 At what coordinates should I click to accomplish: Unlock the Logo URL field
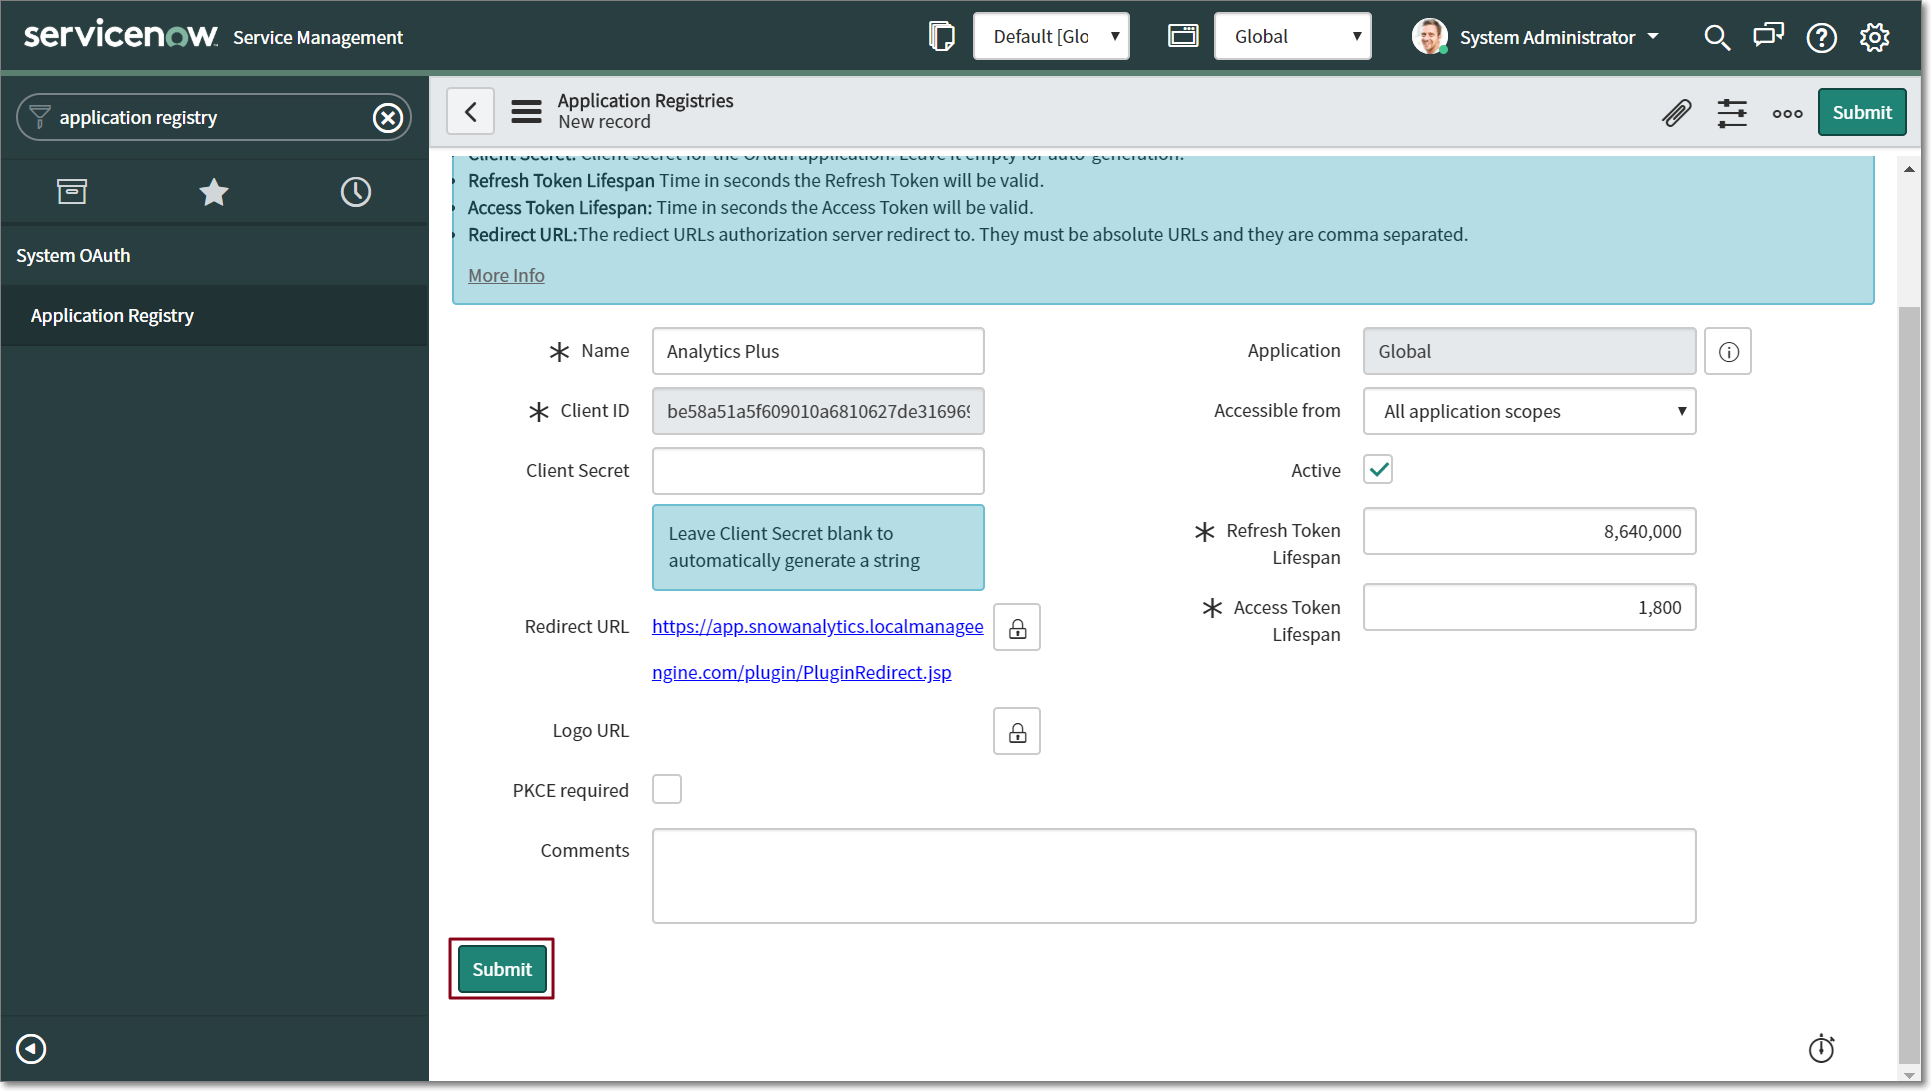[1017, 732]
